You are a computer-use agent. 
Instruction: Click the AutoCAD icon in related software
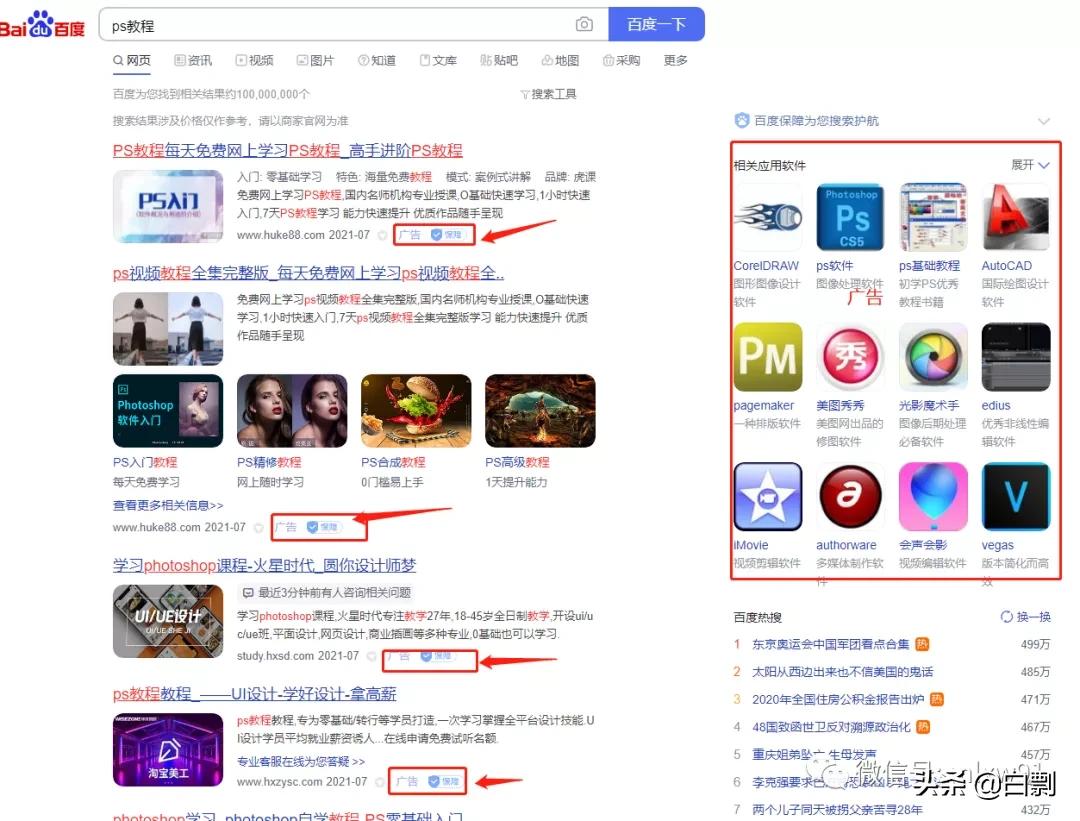coord(1015,216)
